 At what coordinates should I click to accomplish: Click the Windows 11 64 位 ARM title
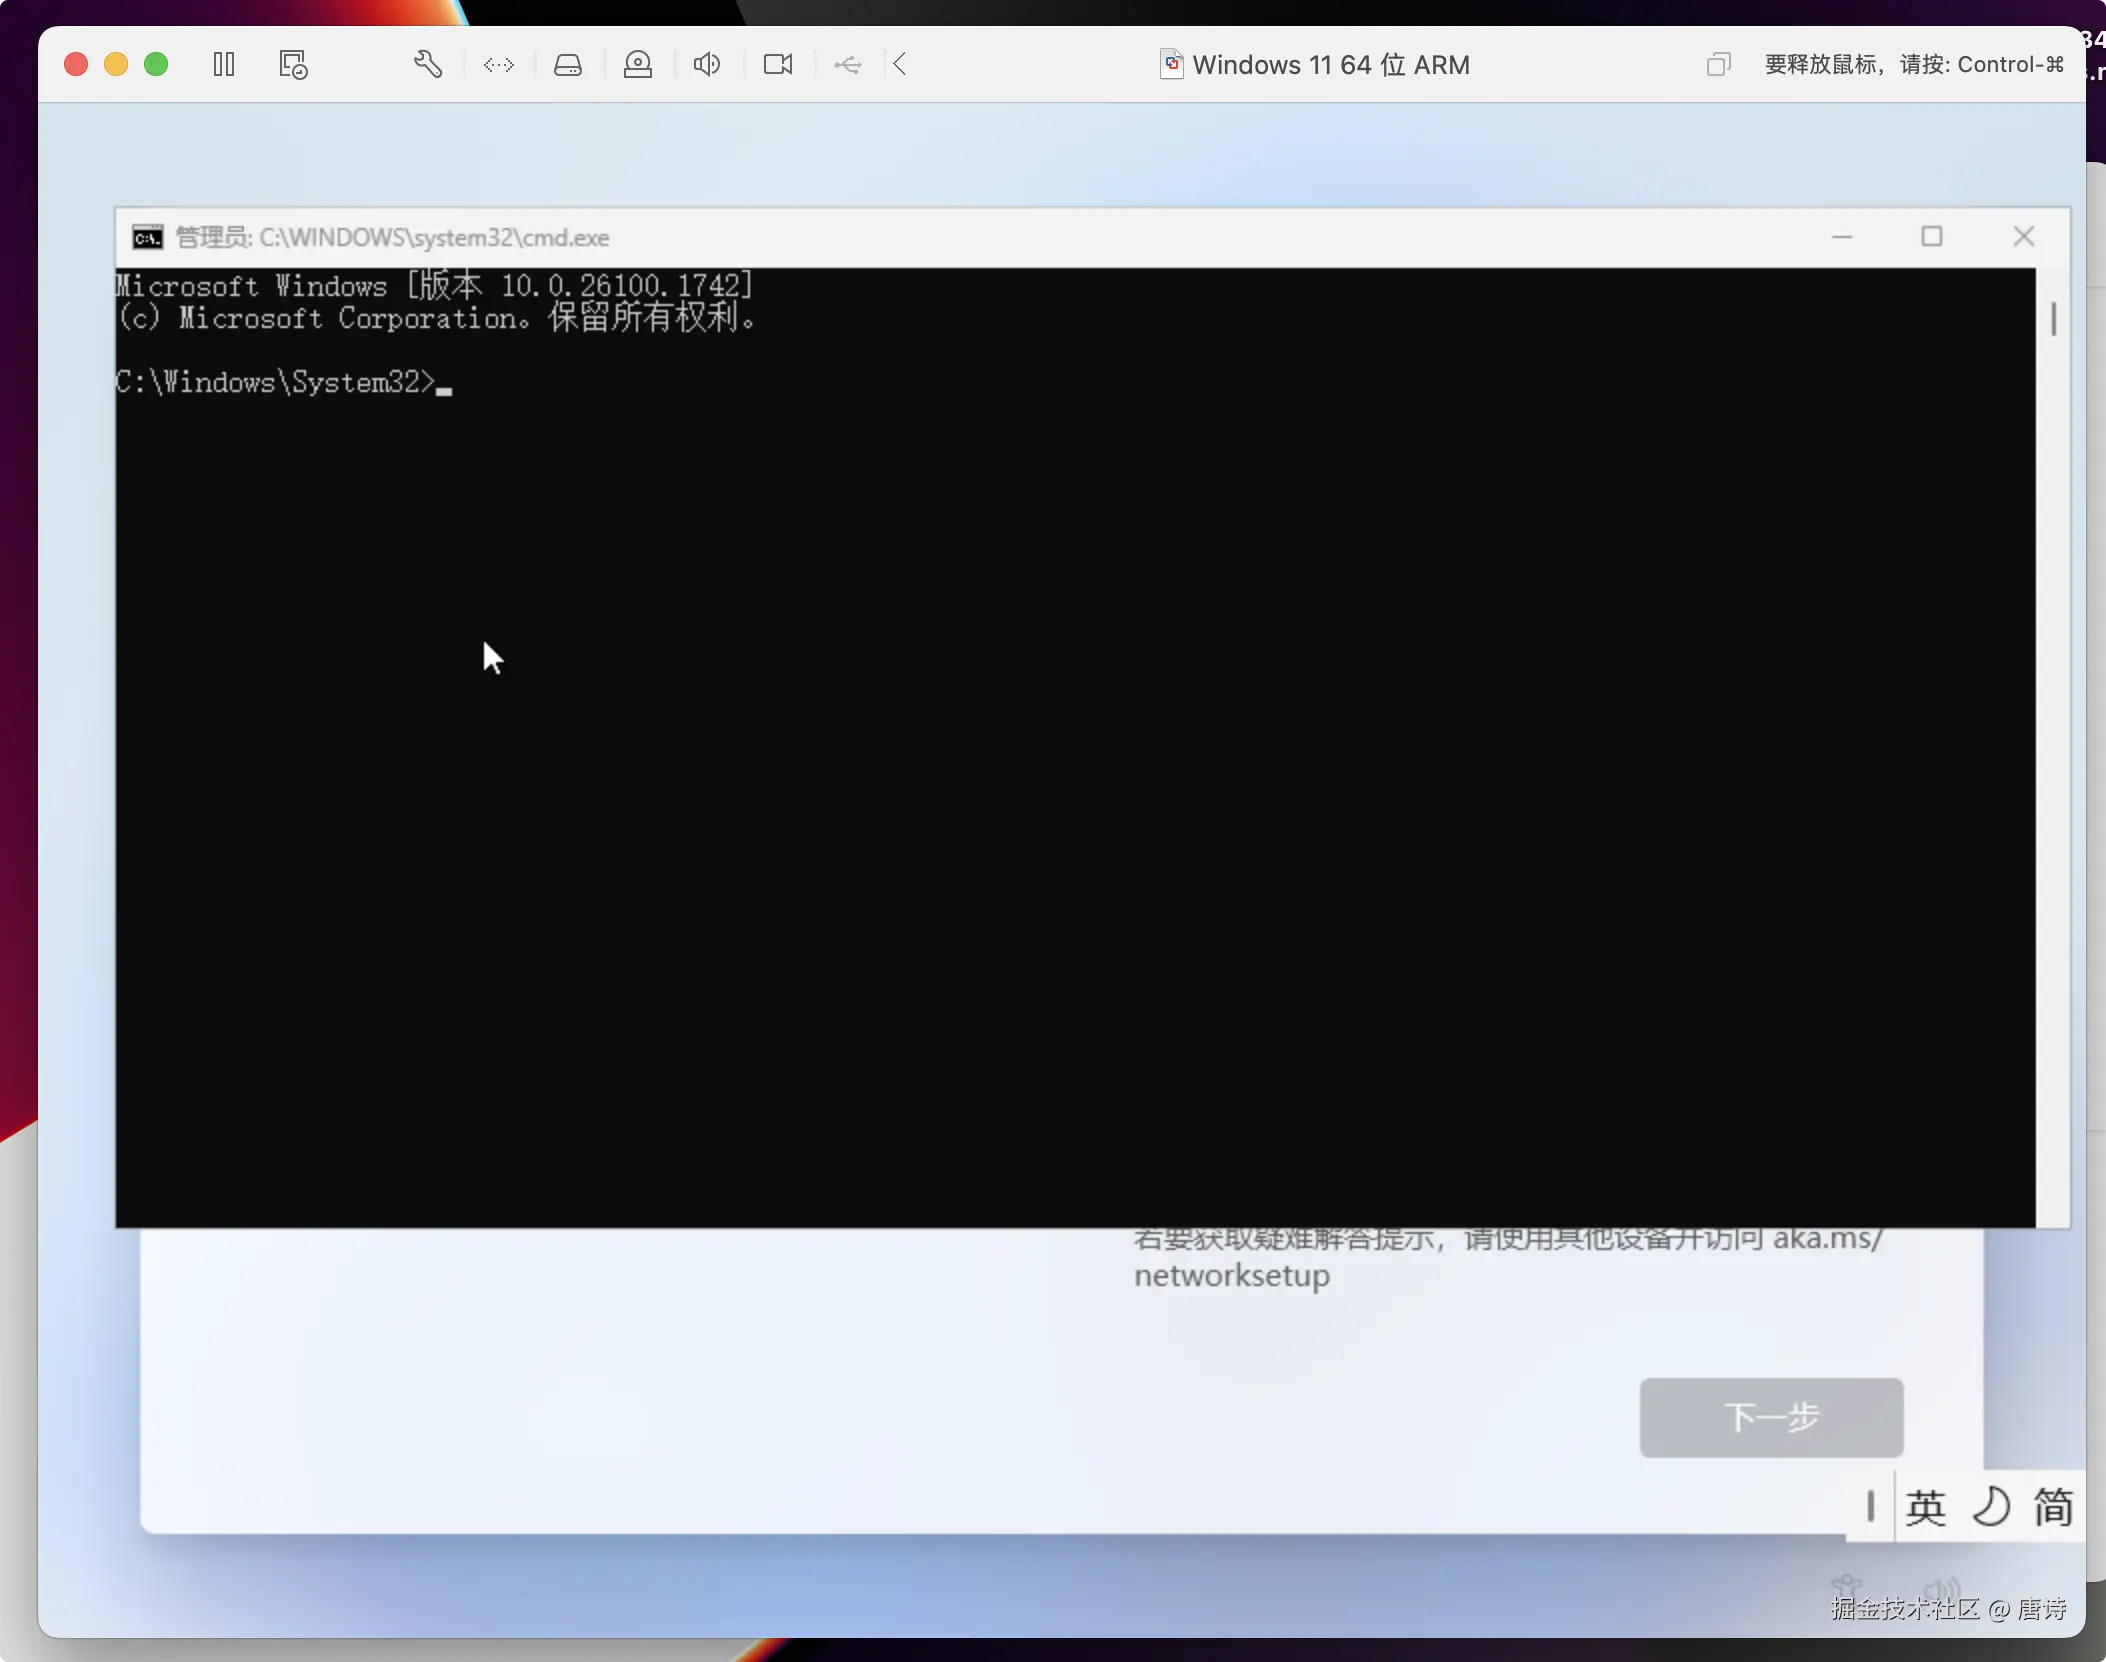(x=1330, y=65)
